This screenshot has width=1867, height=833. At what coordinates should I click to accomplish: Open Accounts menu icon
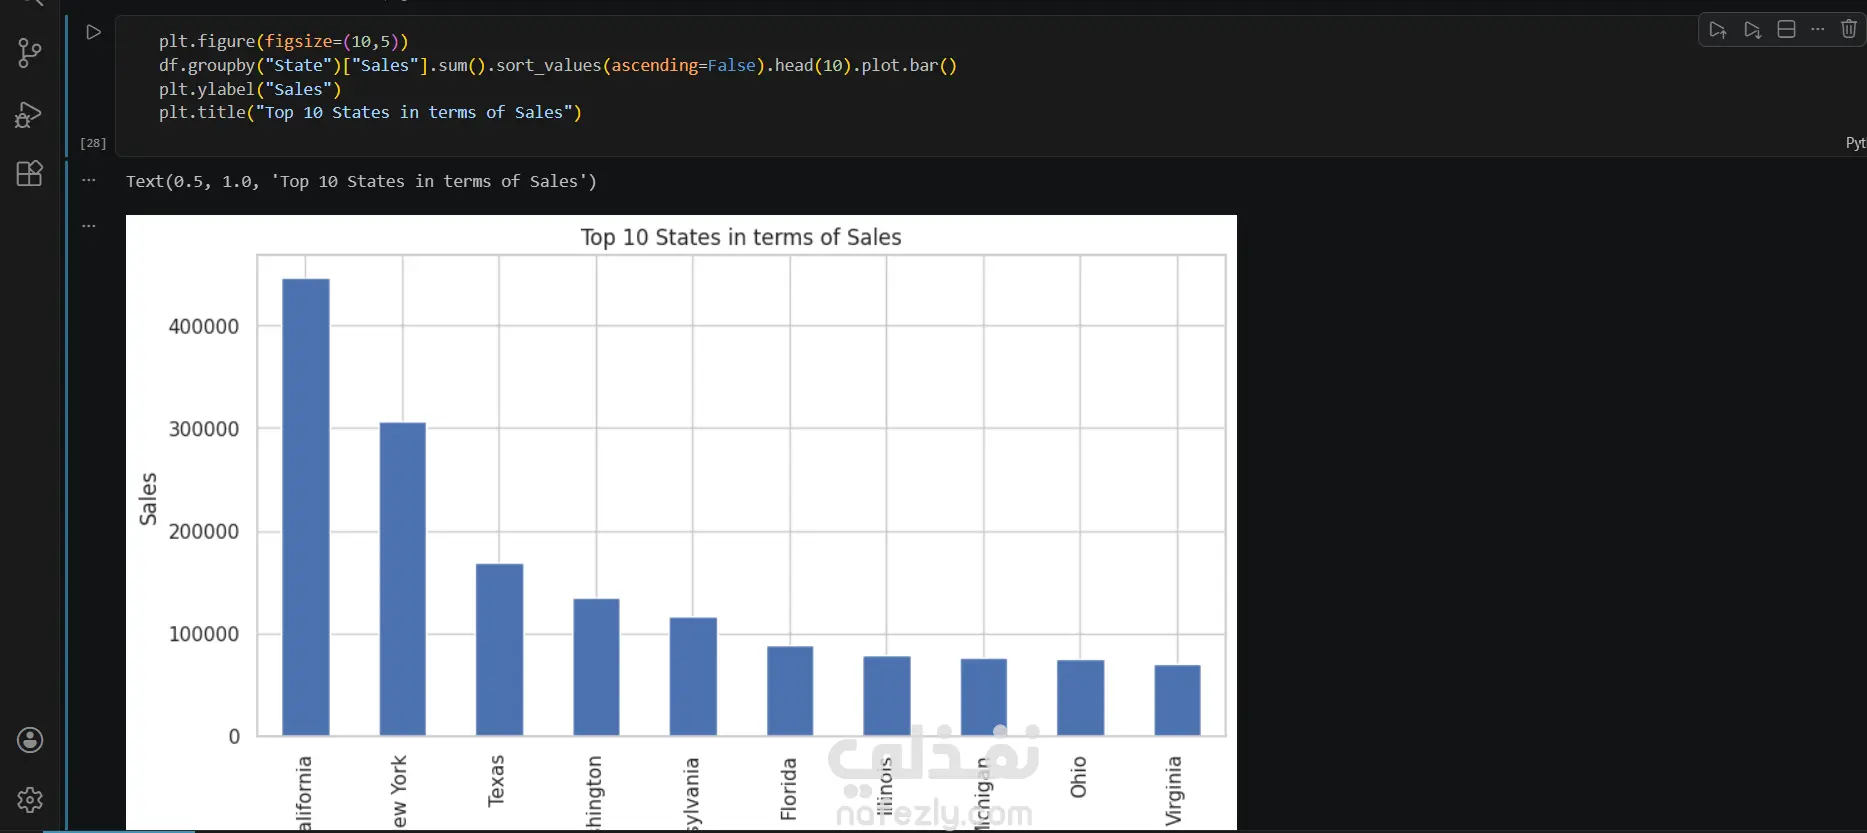30,740
